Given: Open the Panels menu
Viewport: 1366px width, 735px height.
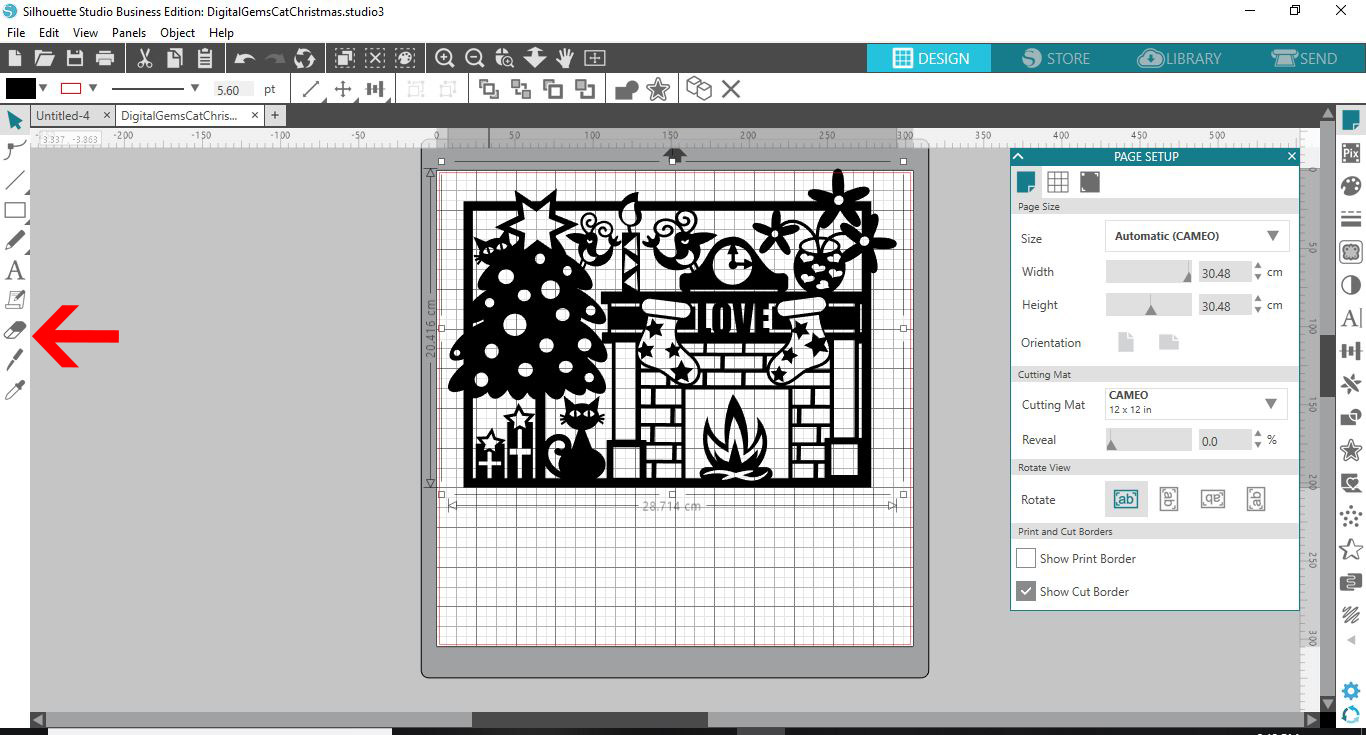Looking at the screenshot, I should coord(129,33).
